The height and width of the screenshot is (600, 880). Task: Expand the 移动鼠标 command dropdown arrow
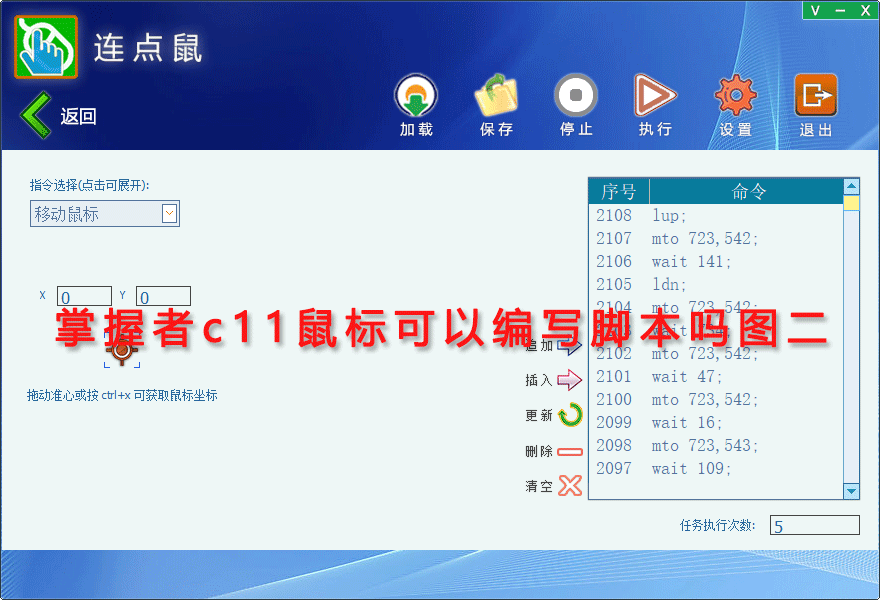(169, 213)
